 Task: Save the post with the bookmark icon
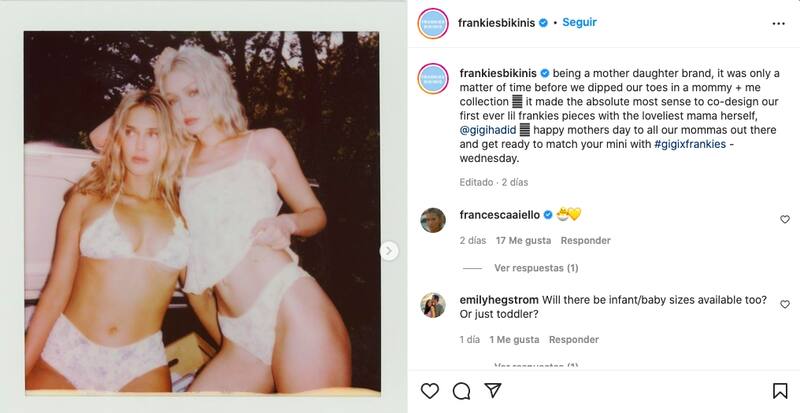(780, 390)
